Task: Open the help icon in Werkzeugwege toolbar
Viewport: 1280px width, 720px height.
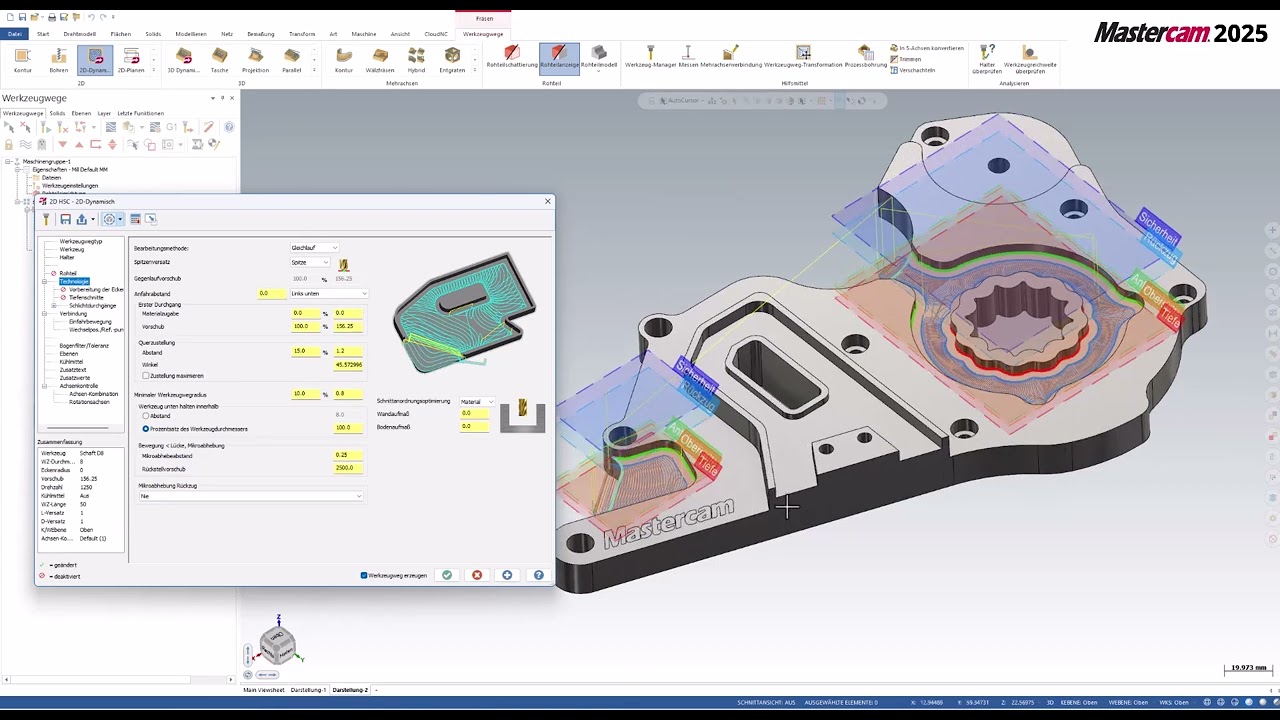Action: point(229,127)
